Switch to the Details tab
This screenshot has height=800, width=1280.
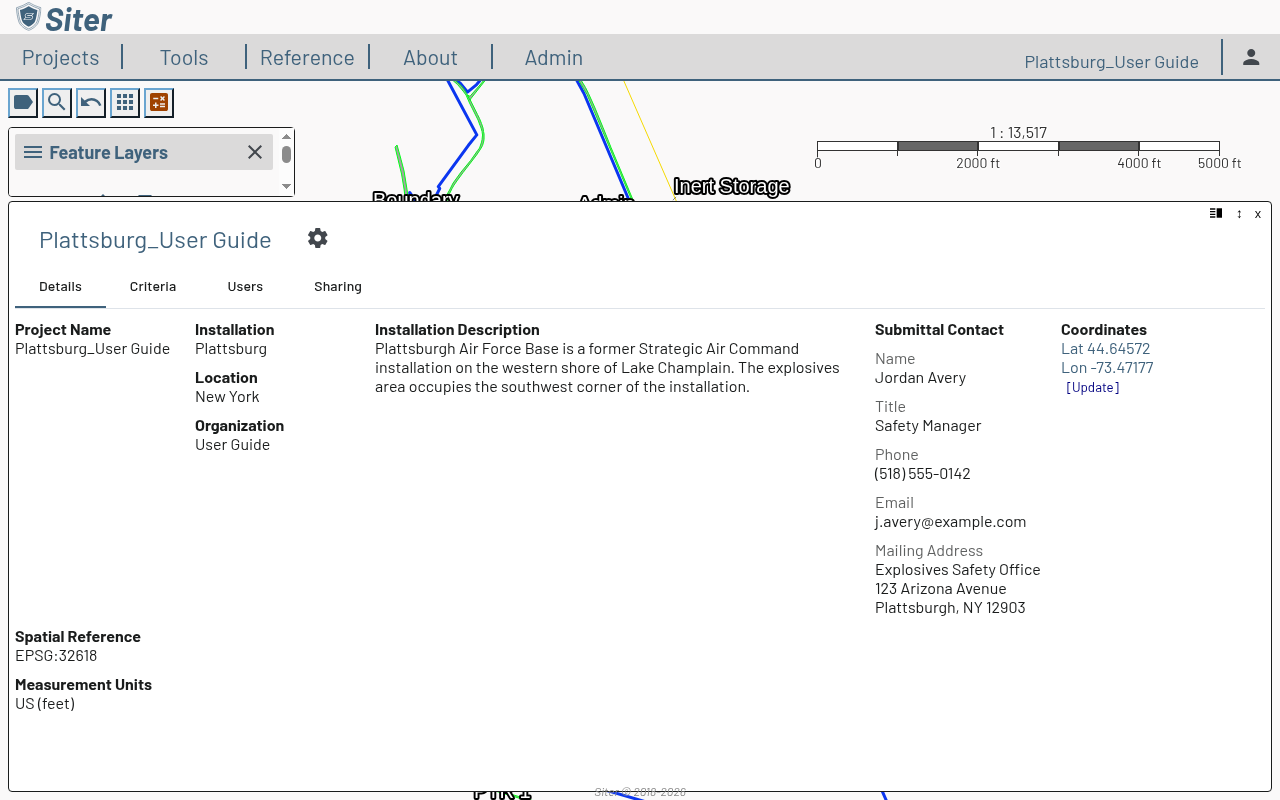pyautogui.click(x=60, y=287)
